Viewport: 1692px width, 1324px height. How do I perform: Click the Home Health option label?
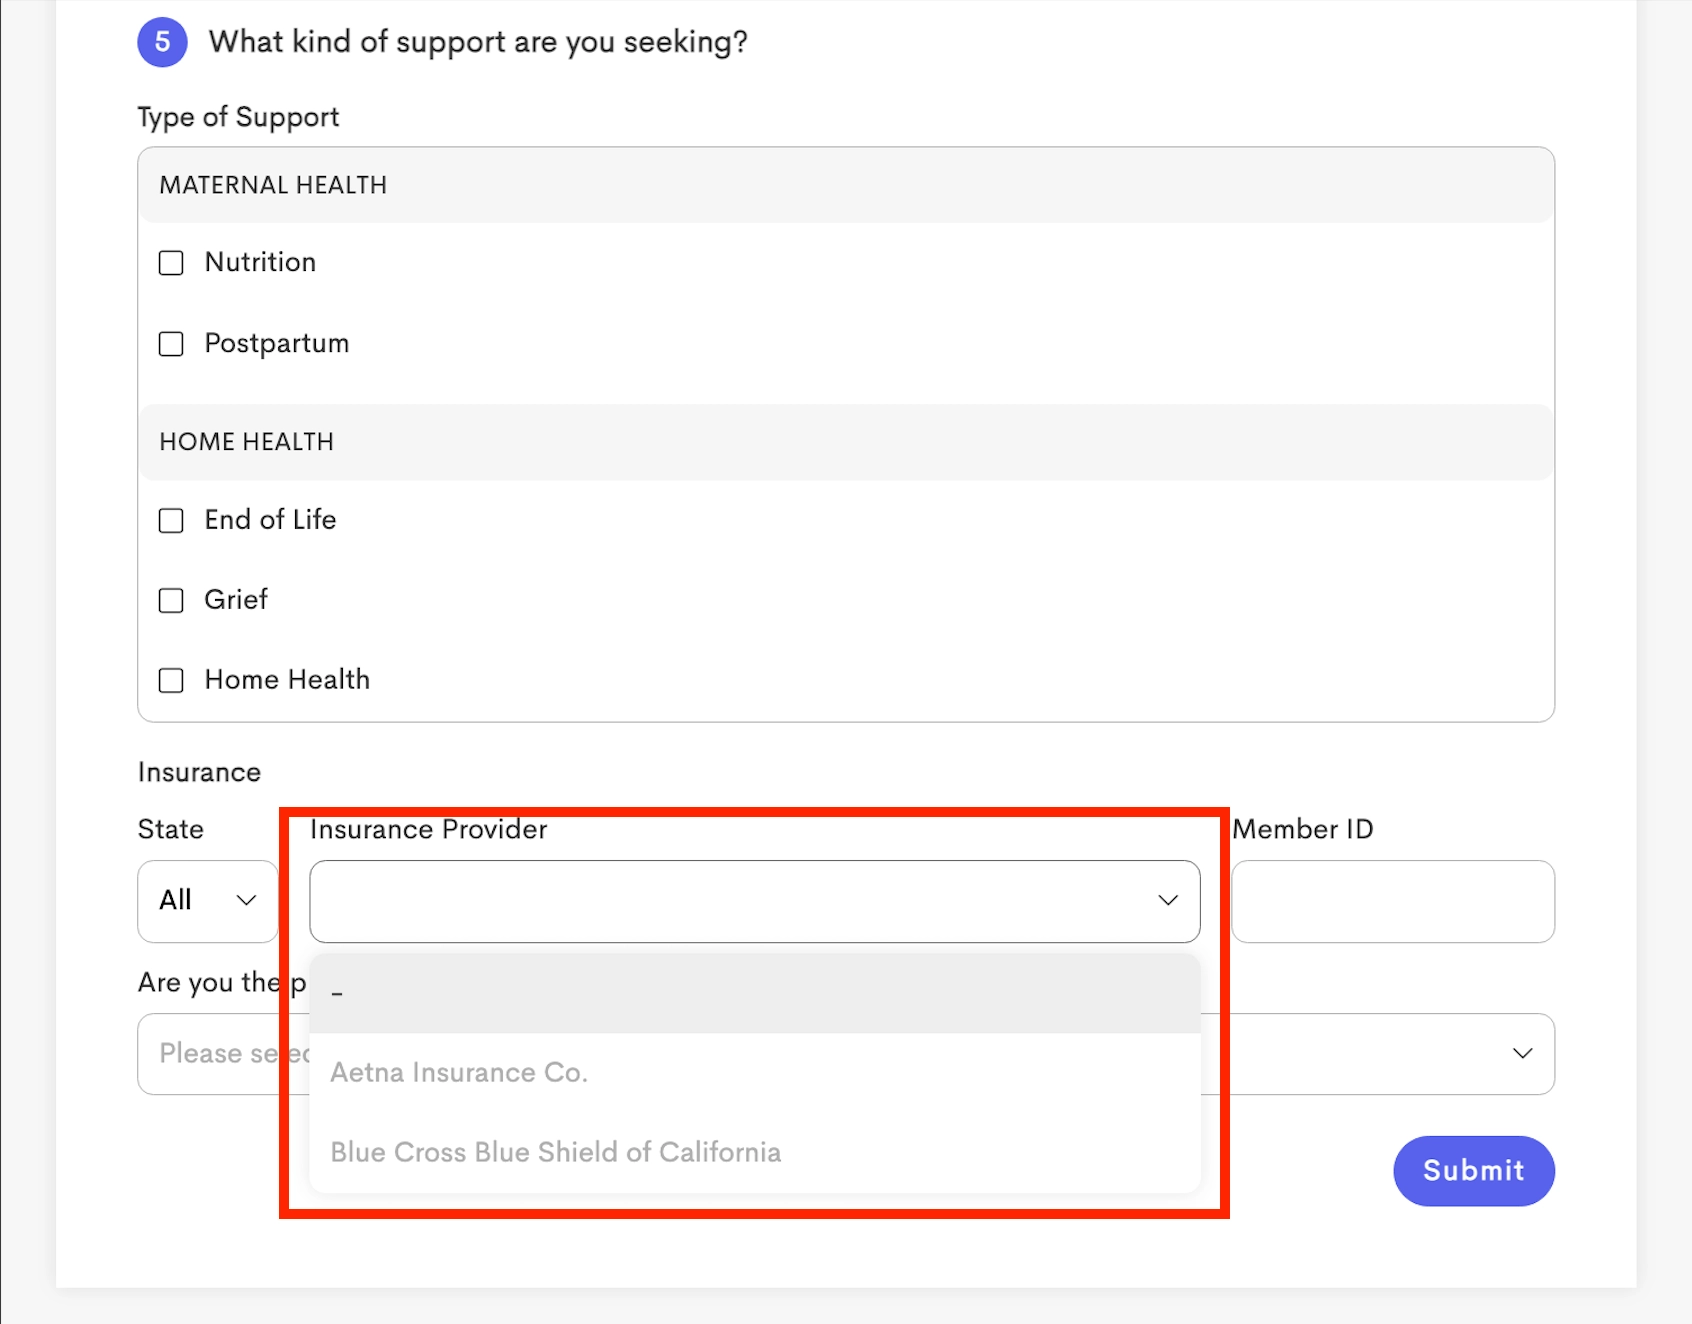click(x=287, y=680)
